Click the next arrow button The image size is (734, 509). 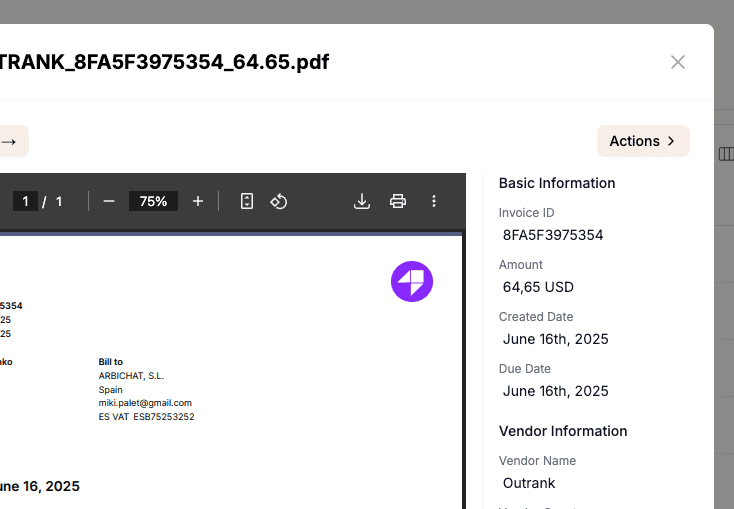10,141
